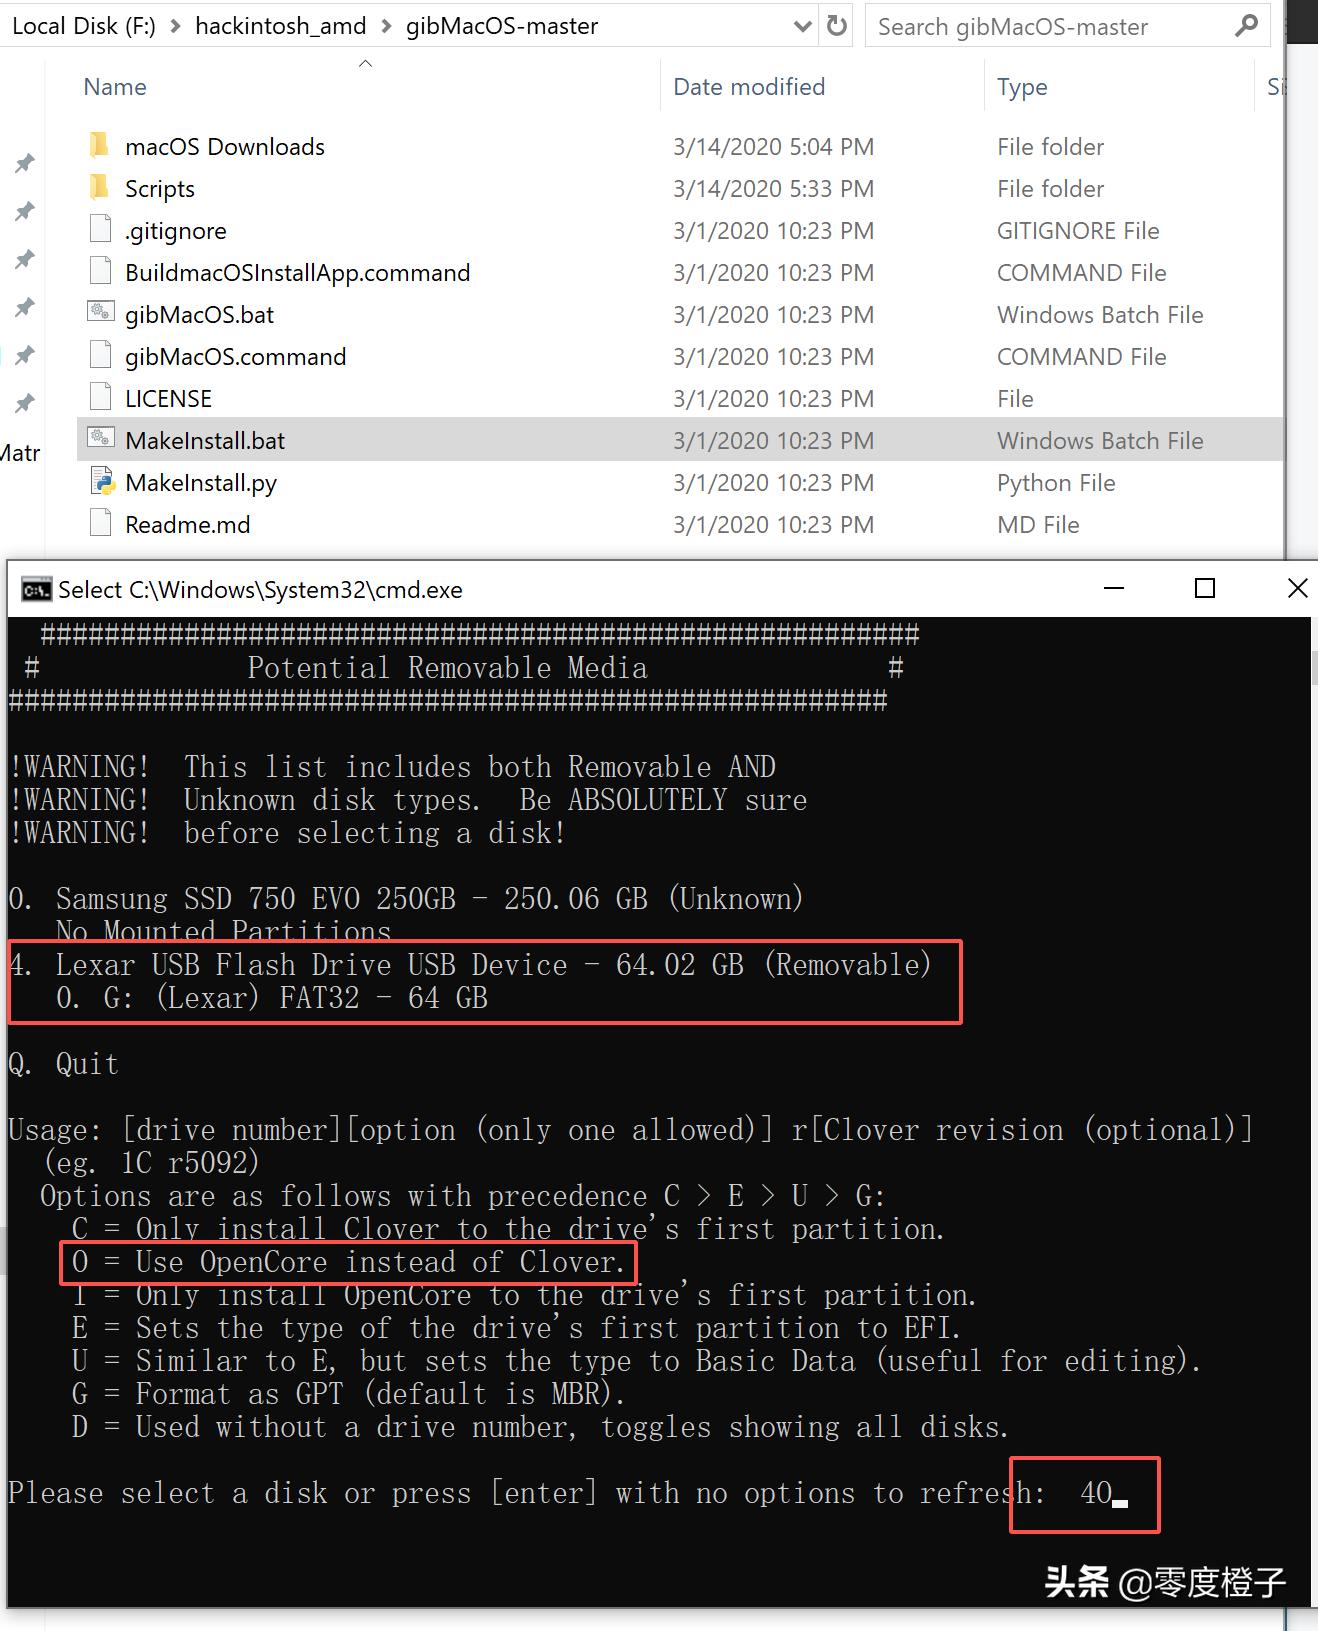
Task: Open address bar history dropdown
Action: [x=802, y=27]
